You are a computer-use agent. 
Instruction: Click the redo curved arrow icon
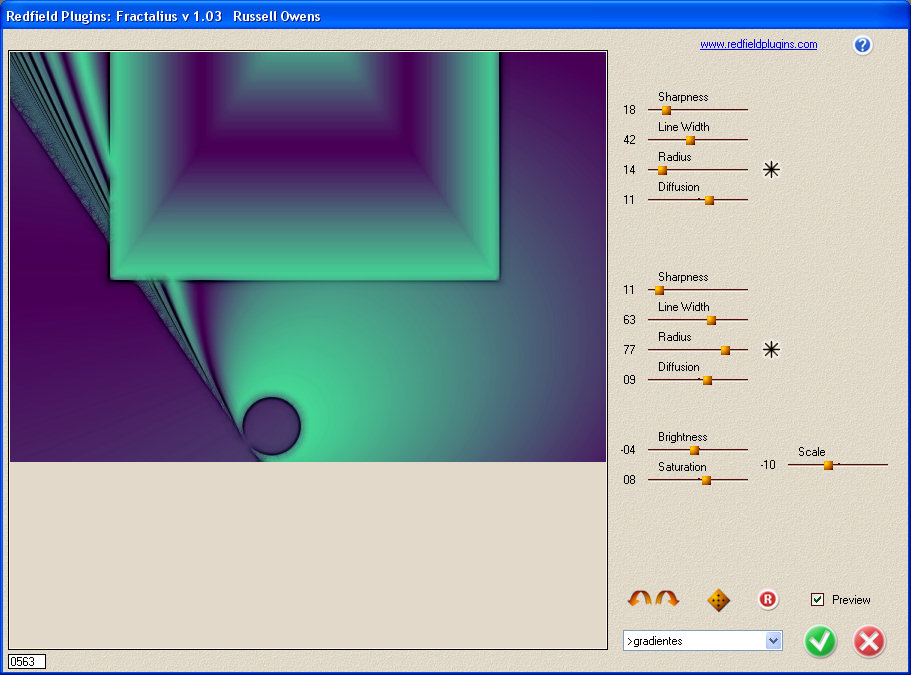[667, 599]
